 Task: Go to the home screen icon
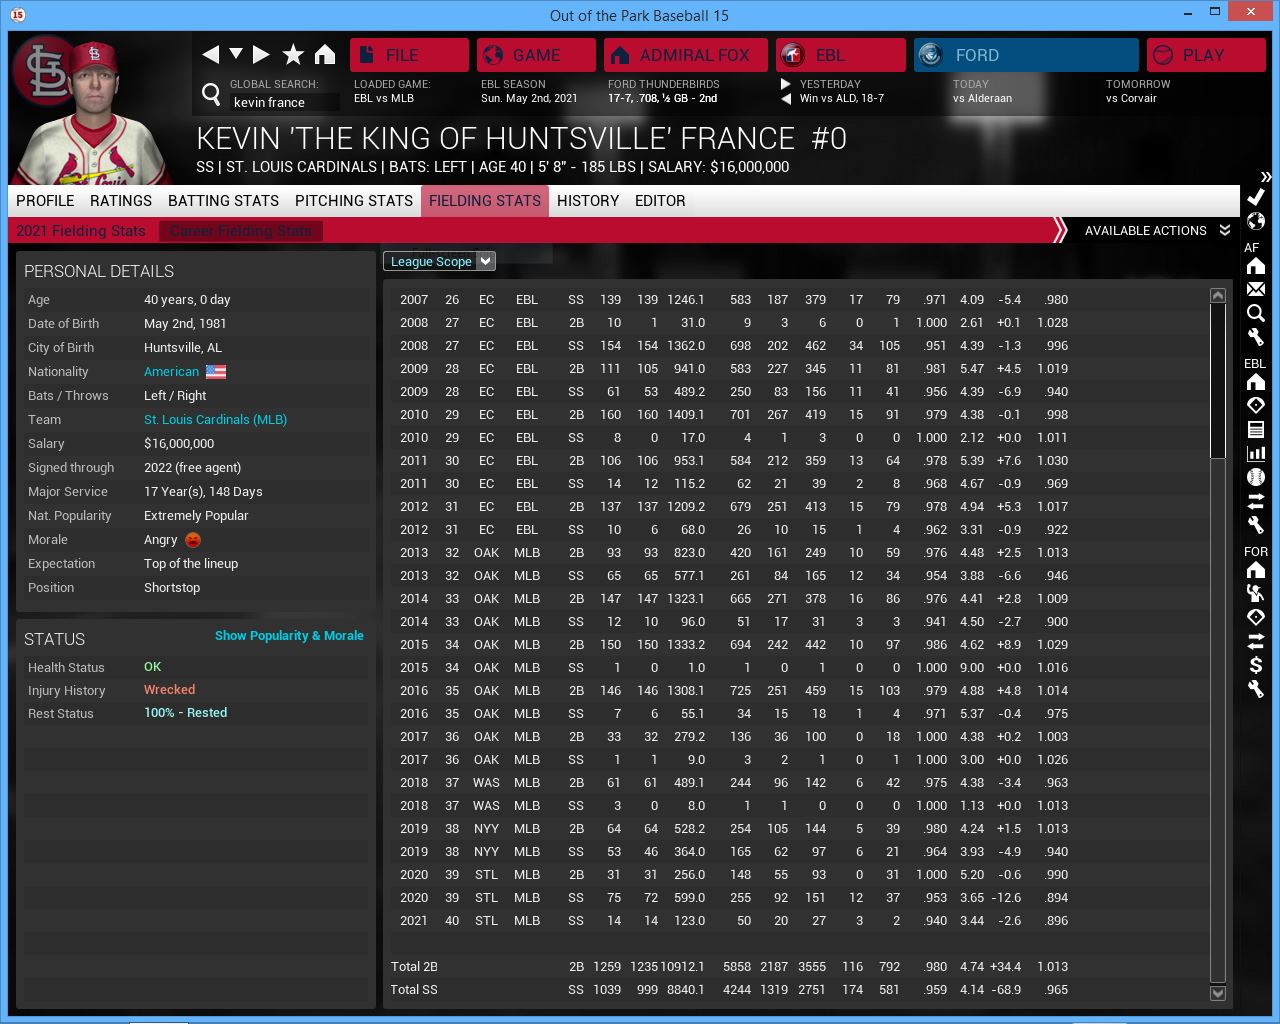325,55
